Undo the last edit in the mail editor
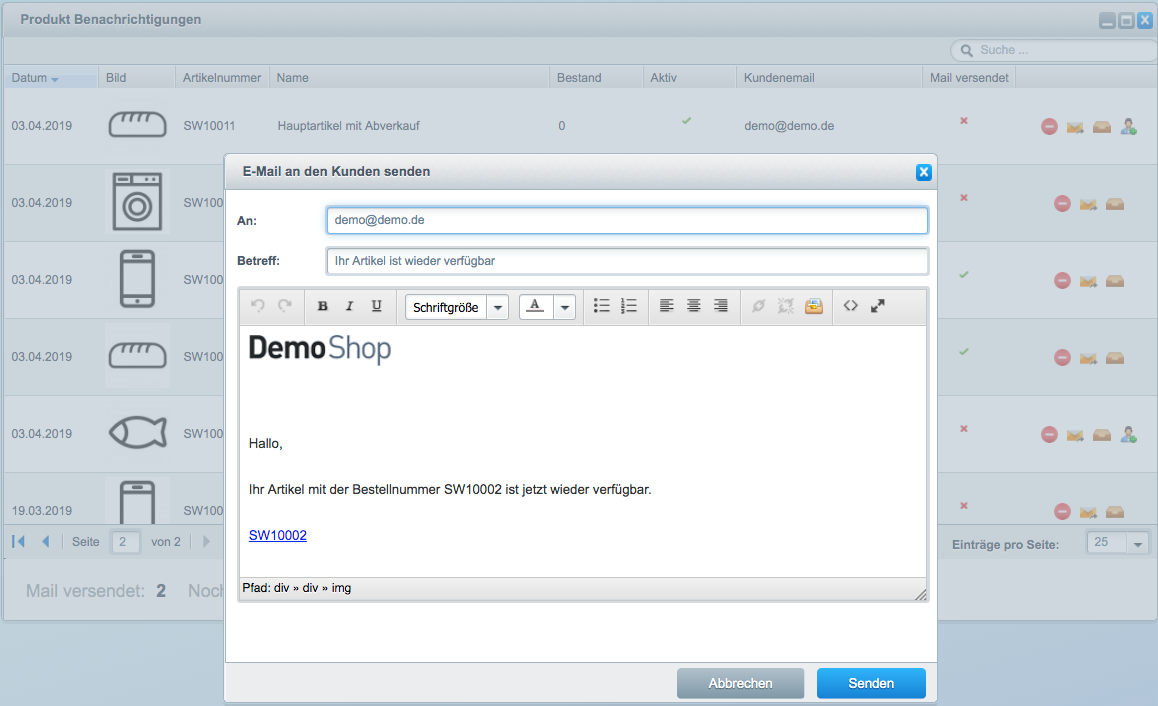The width and height of the screenshot is (1158, 706). (258, 306)
